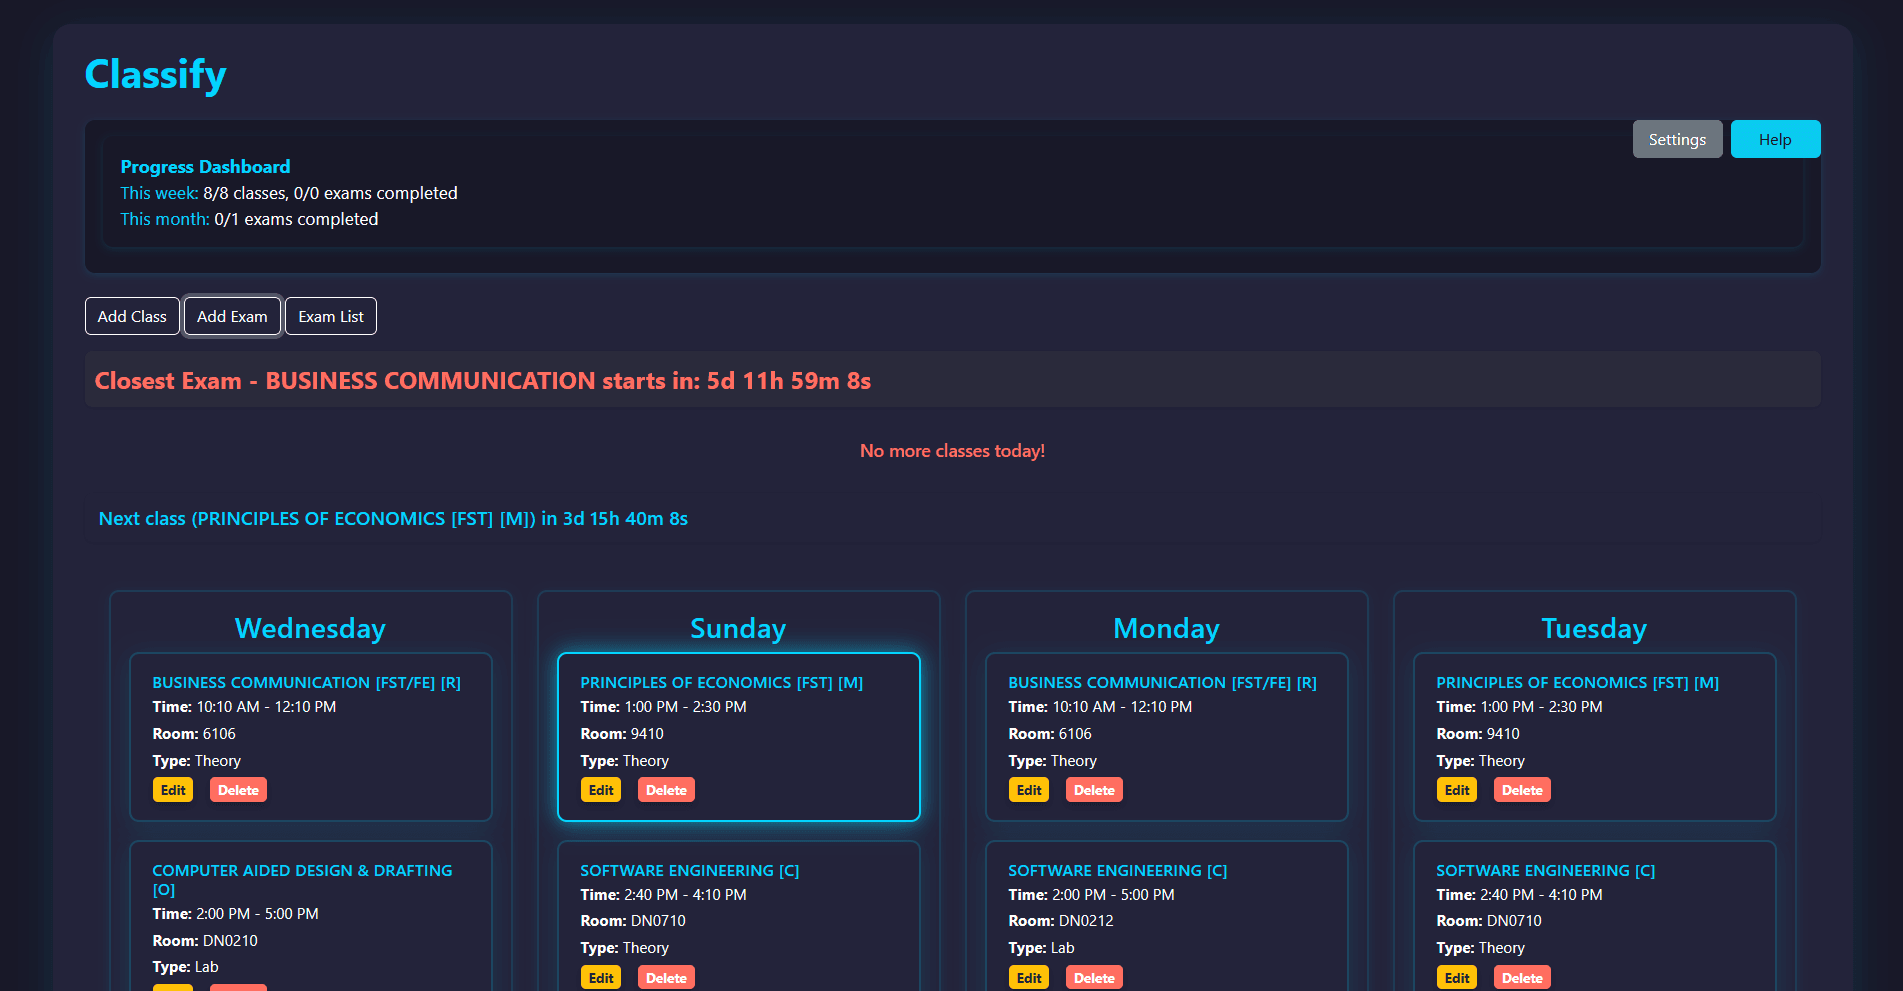Open the Settings button

tap(1677, 139)
